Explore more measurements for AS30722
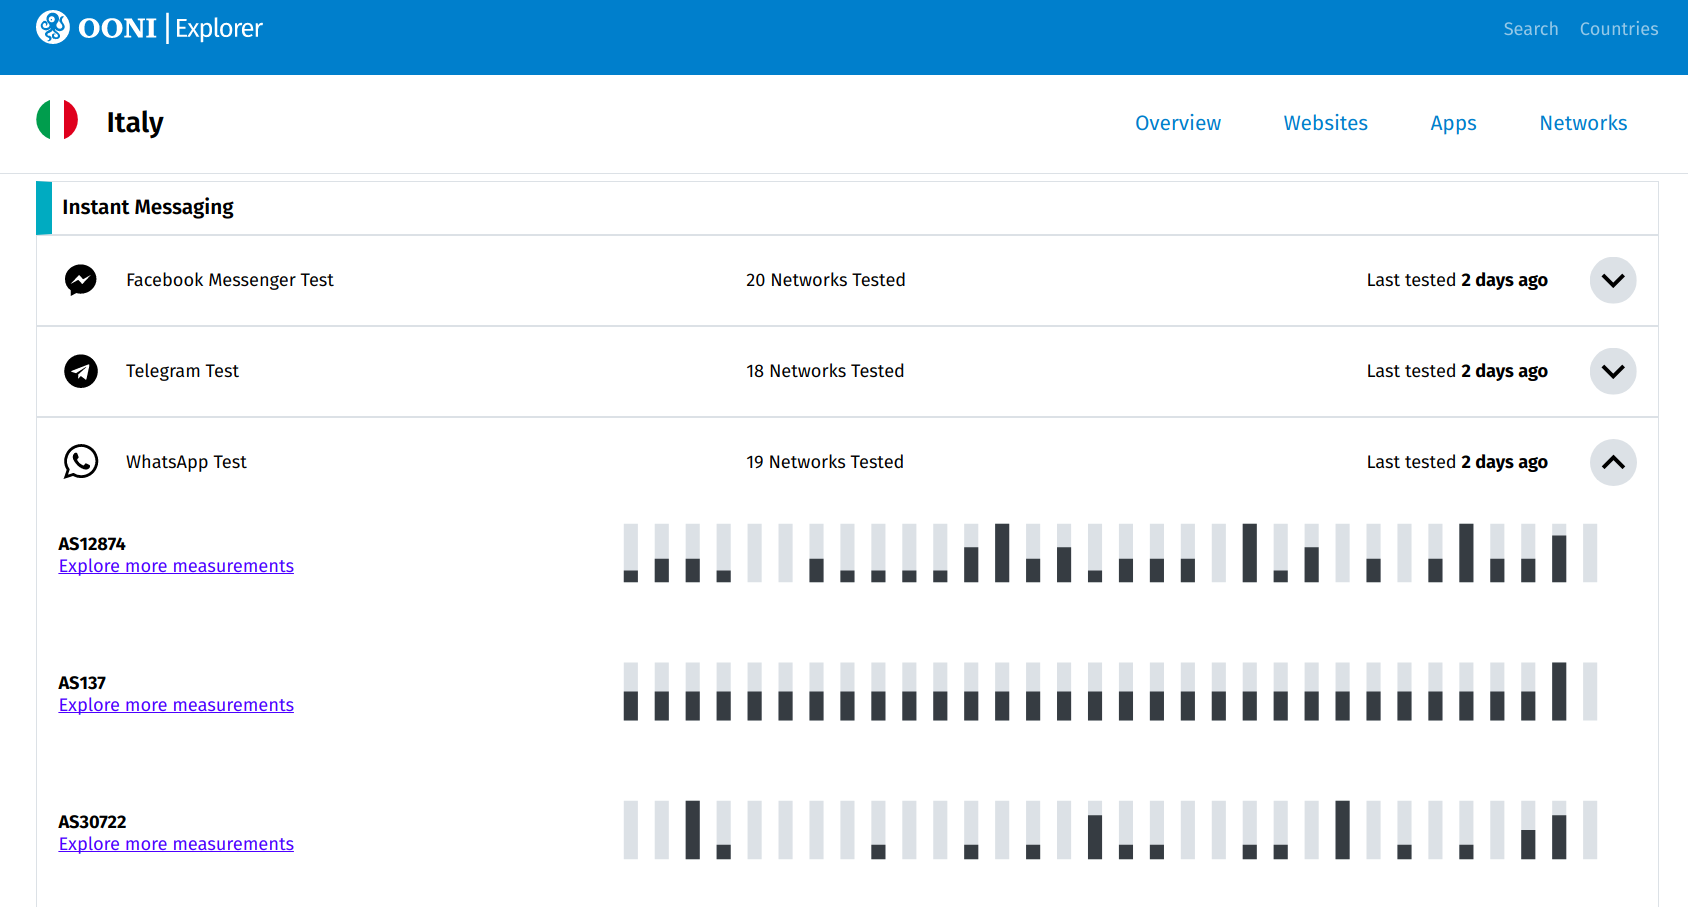 coord(176,844)
